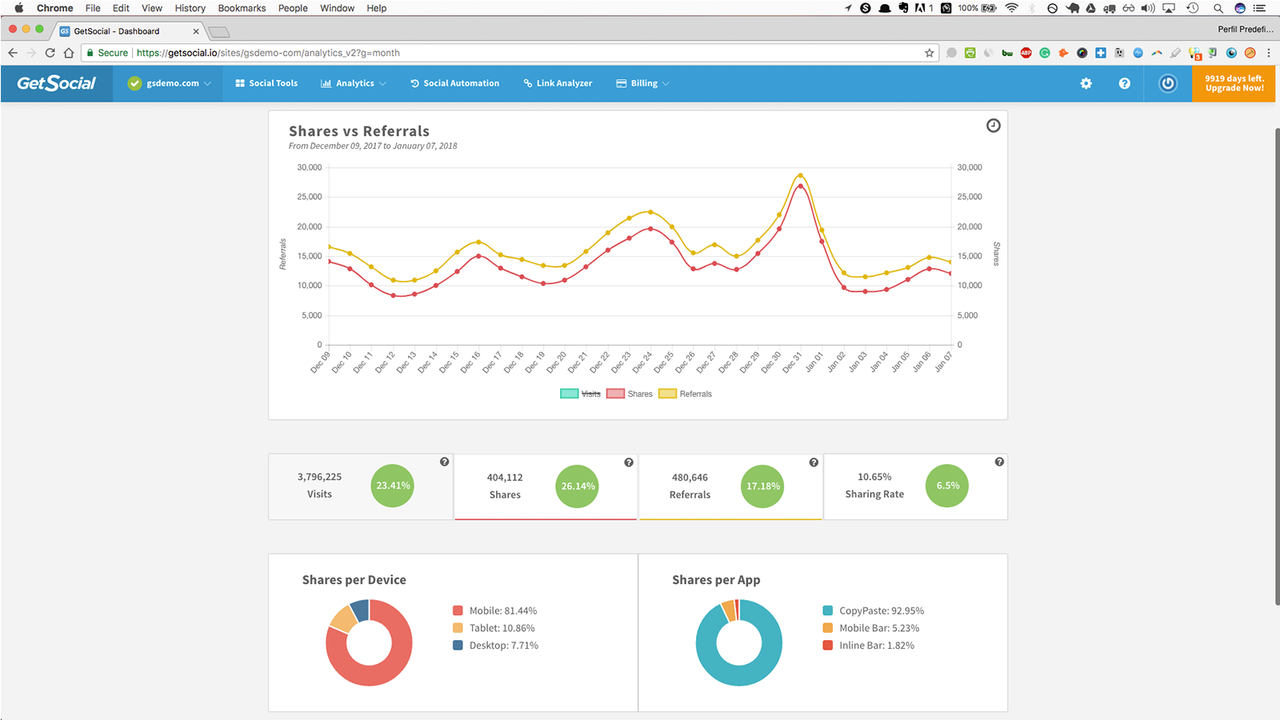Click the logout power icon
Viewport: 1280px width, 720px height.
1167,83
